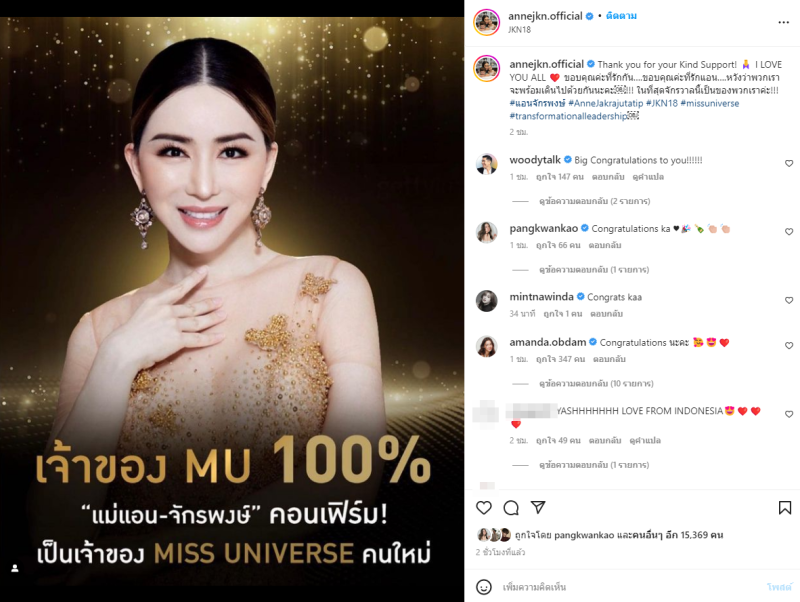This screenshot has width=800, height=602.
Task: Like amanda.obdam's comment heart
Action: point(789,345)
